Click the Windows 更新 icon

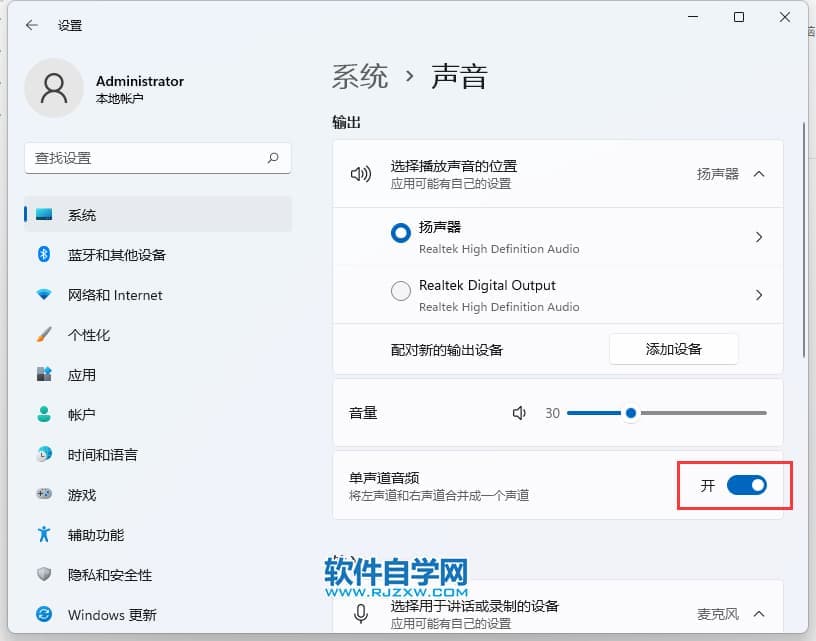coord(44,614)
